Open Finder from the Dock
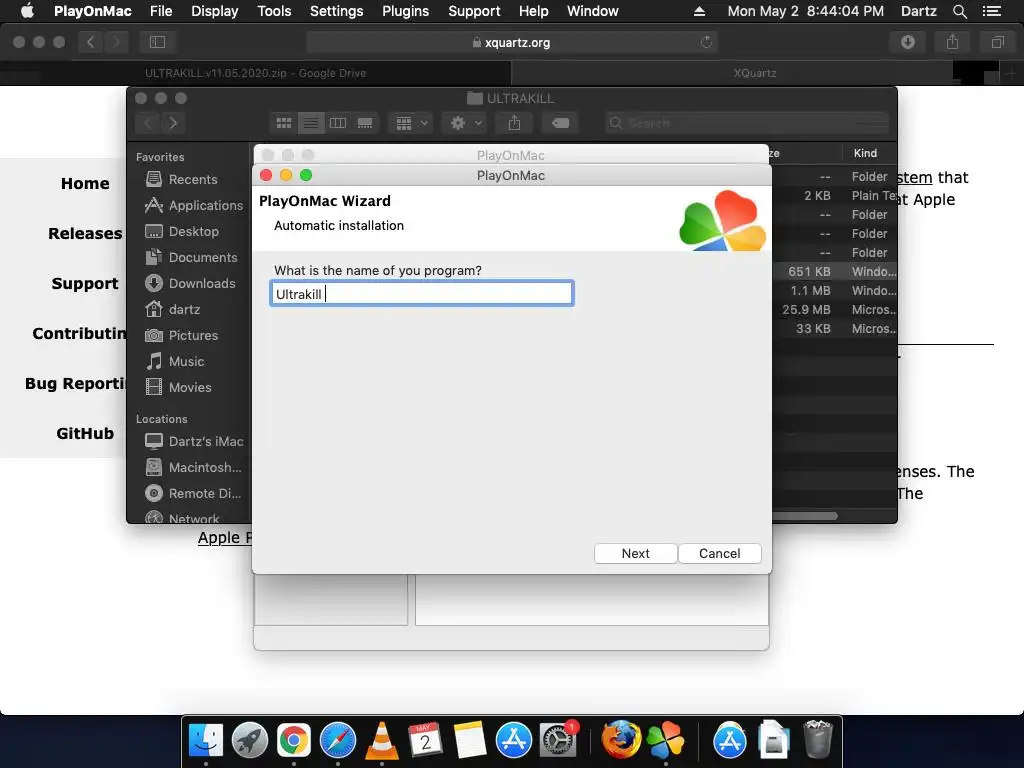The image size is (1024, 768). point(206,741)
